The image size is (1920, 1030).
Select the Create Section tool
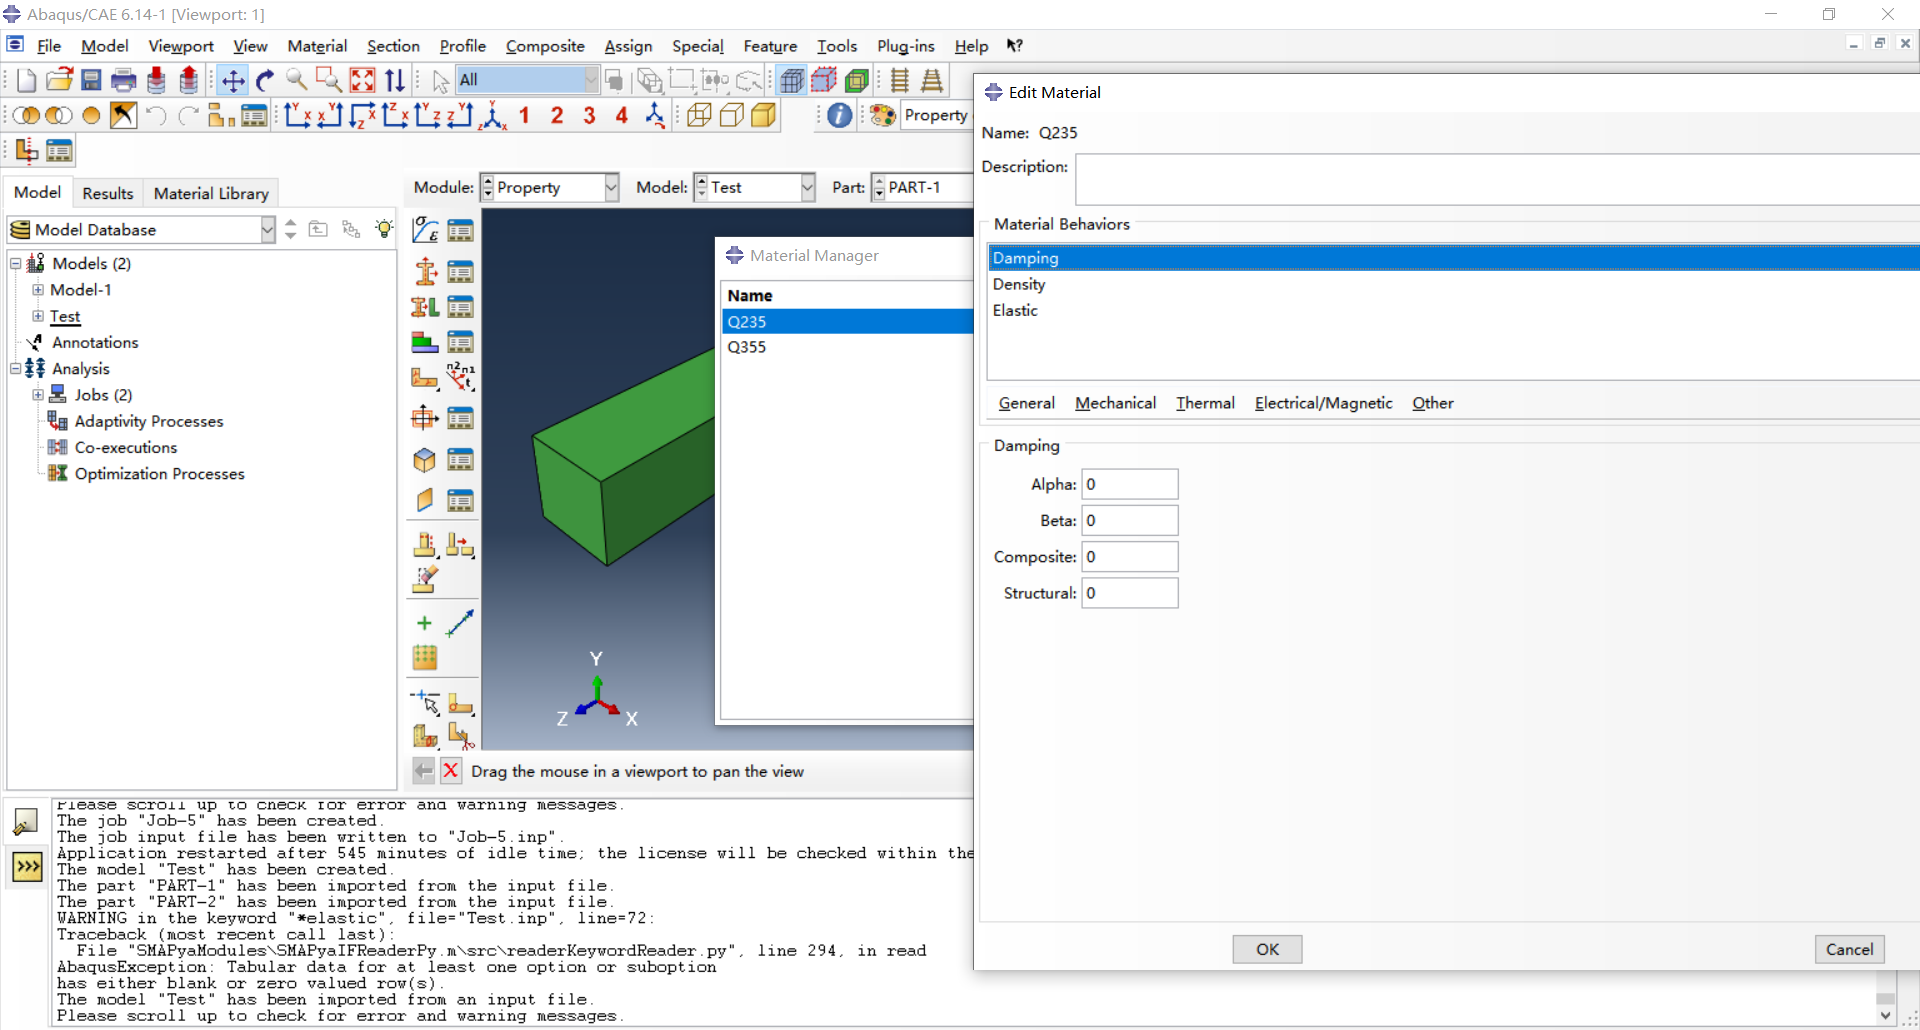tap(424, 270)
